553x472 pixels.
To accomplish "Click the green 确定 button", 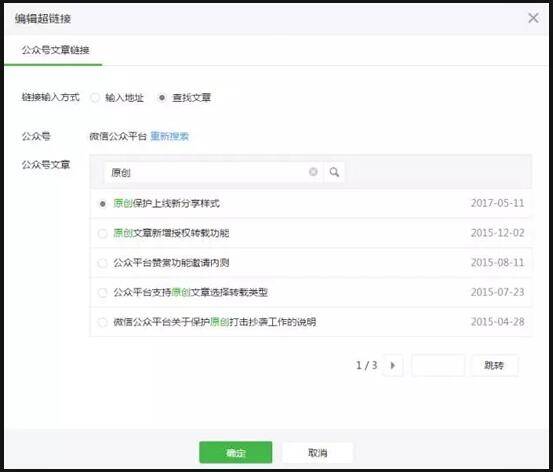I will [x=236, y=452].
